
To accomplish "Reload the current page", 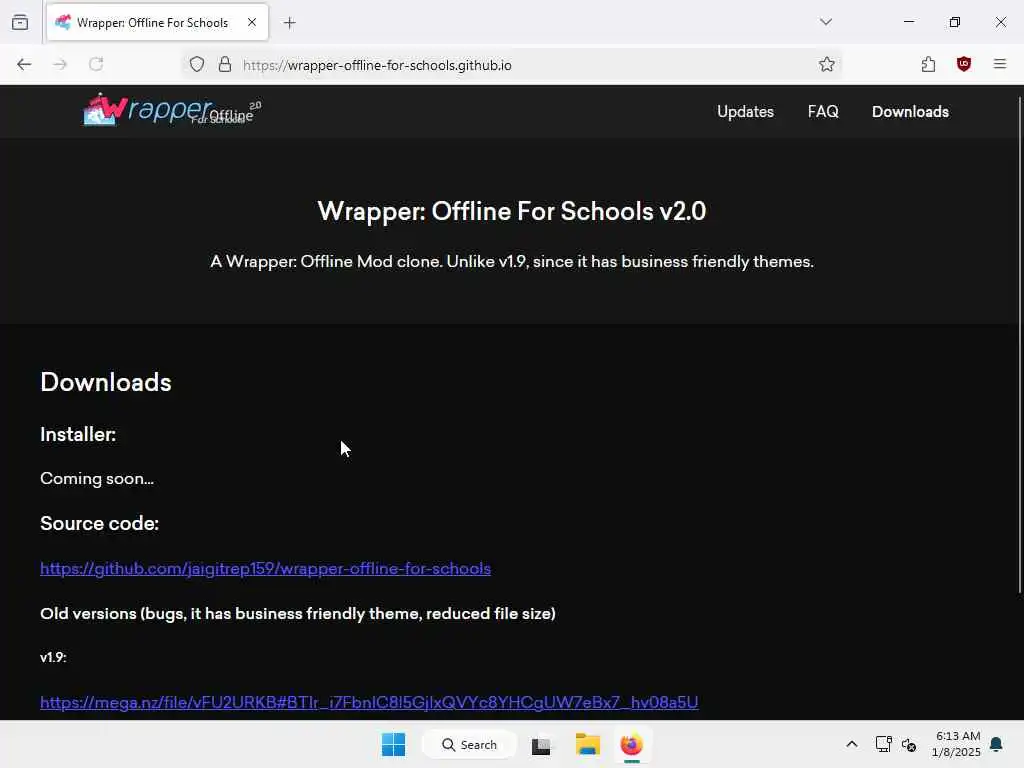I will pos(96,64).
